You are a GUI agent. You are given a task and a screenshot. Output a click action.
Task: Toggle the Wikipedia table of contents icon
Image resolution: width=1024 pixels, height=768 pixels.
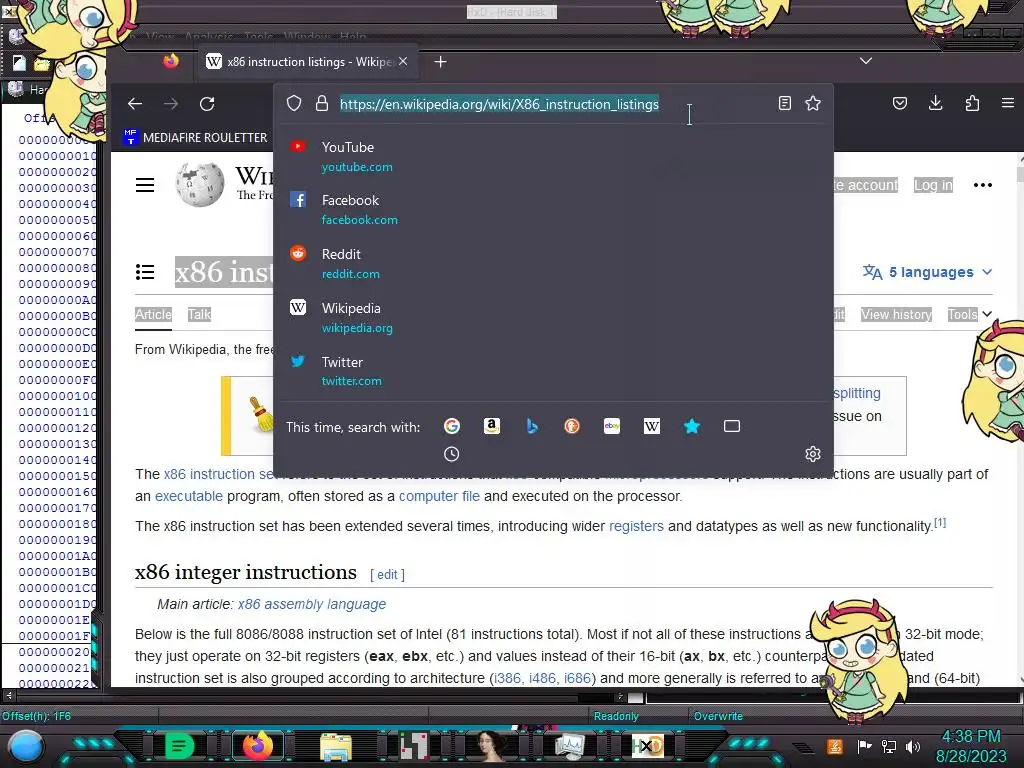pos(145,272)
